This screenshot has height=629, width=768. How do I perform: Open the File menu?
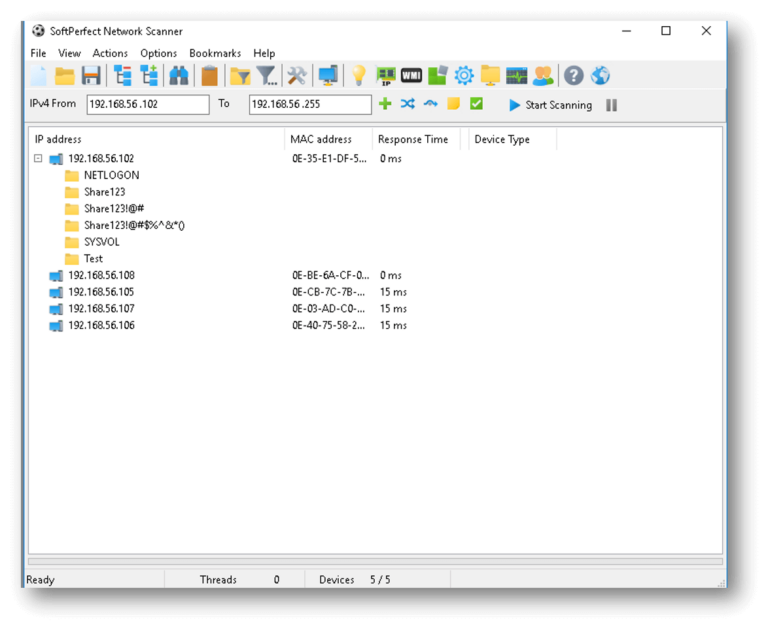38,53
